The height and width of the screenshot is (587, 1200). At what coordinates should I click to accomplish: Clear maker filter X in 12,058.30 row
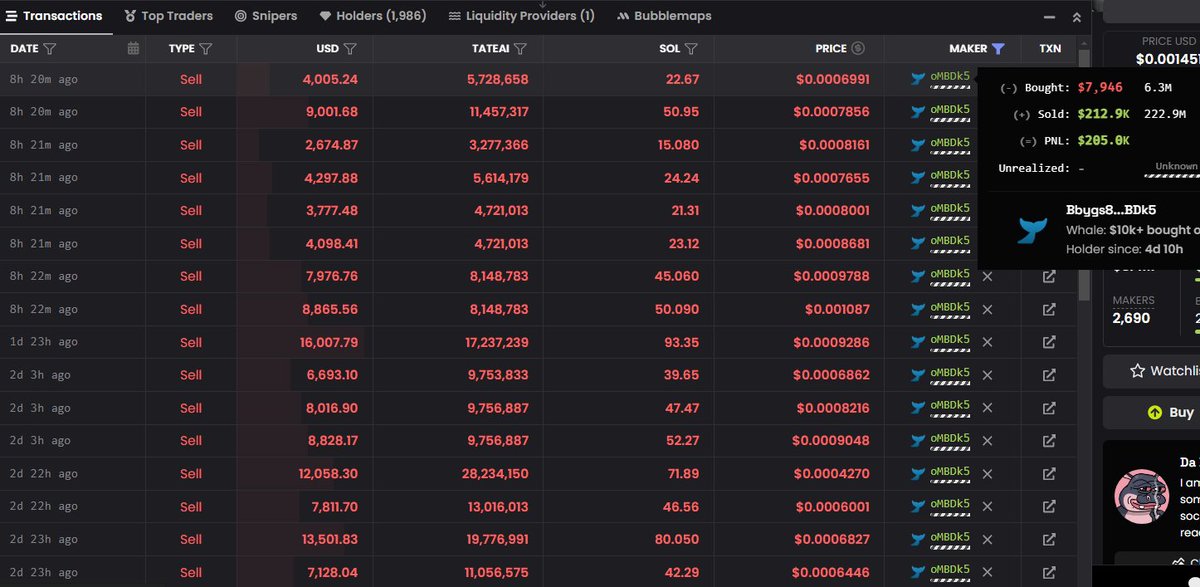click(x=987, y=474)
